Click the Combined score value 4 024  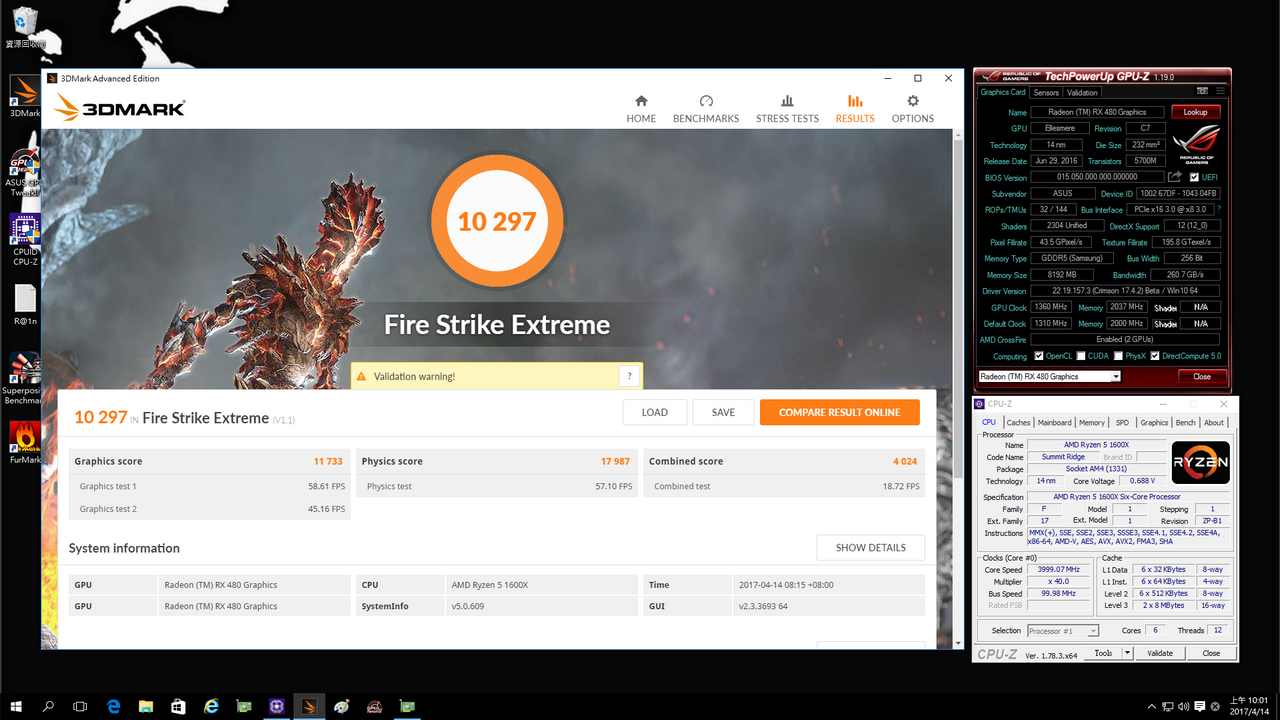point(905,462)
